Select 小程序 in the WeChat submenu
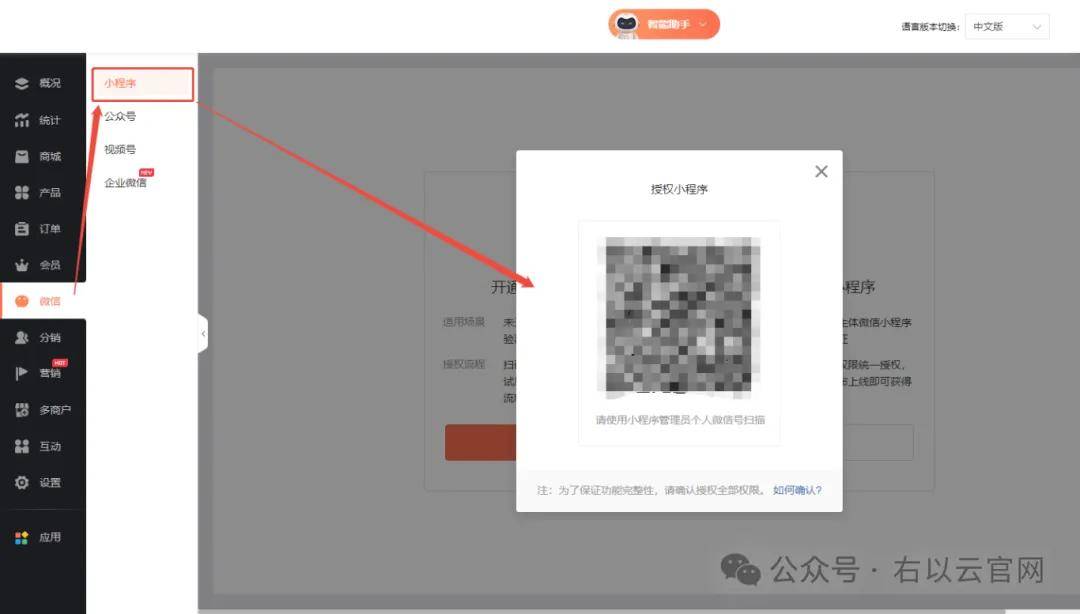Screen dimensions: 1080x614 [x=143, y=84]
